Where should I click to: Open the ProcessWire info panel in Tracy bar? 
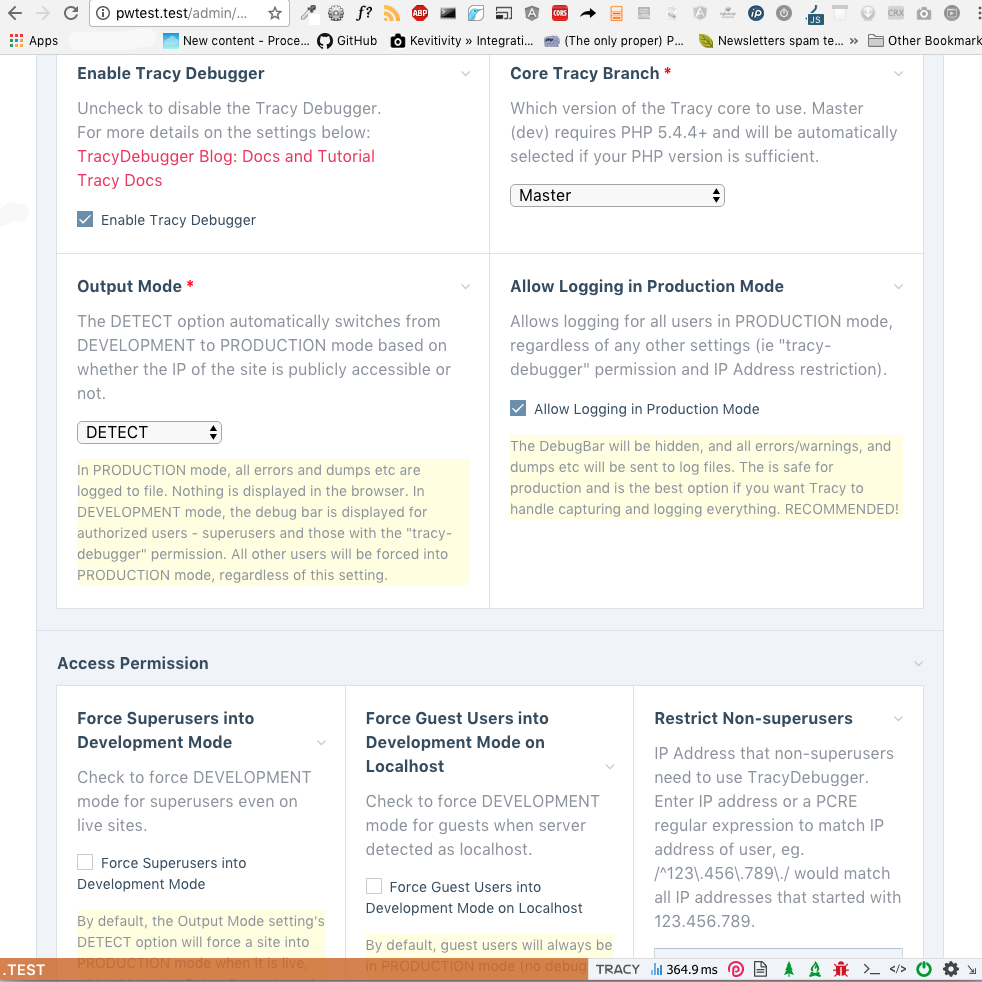736,969
